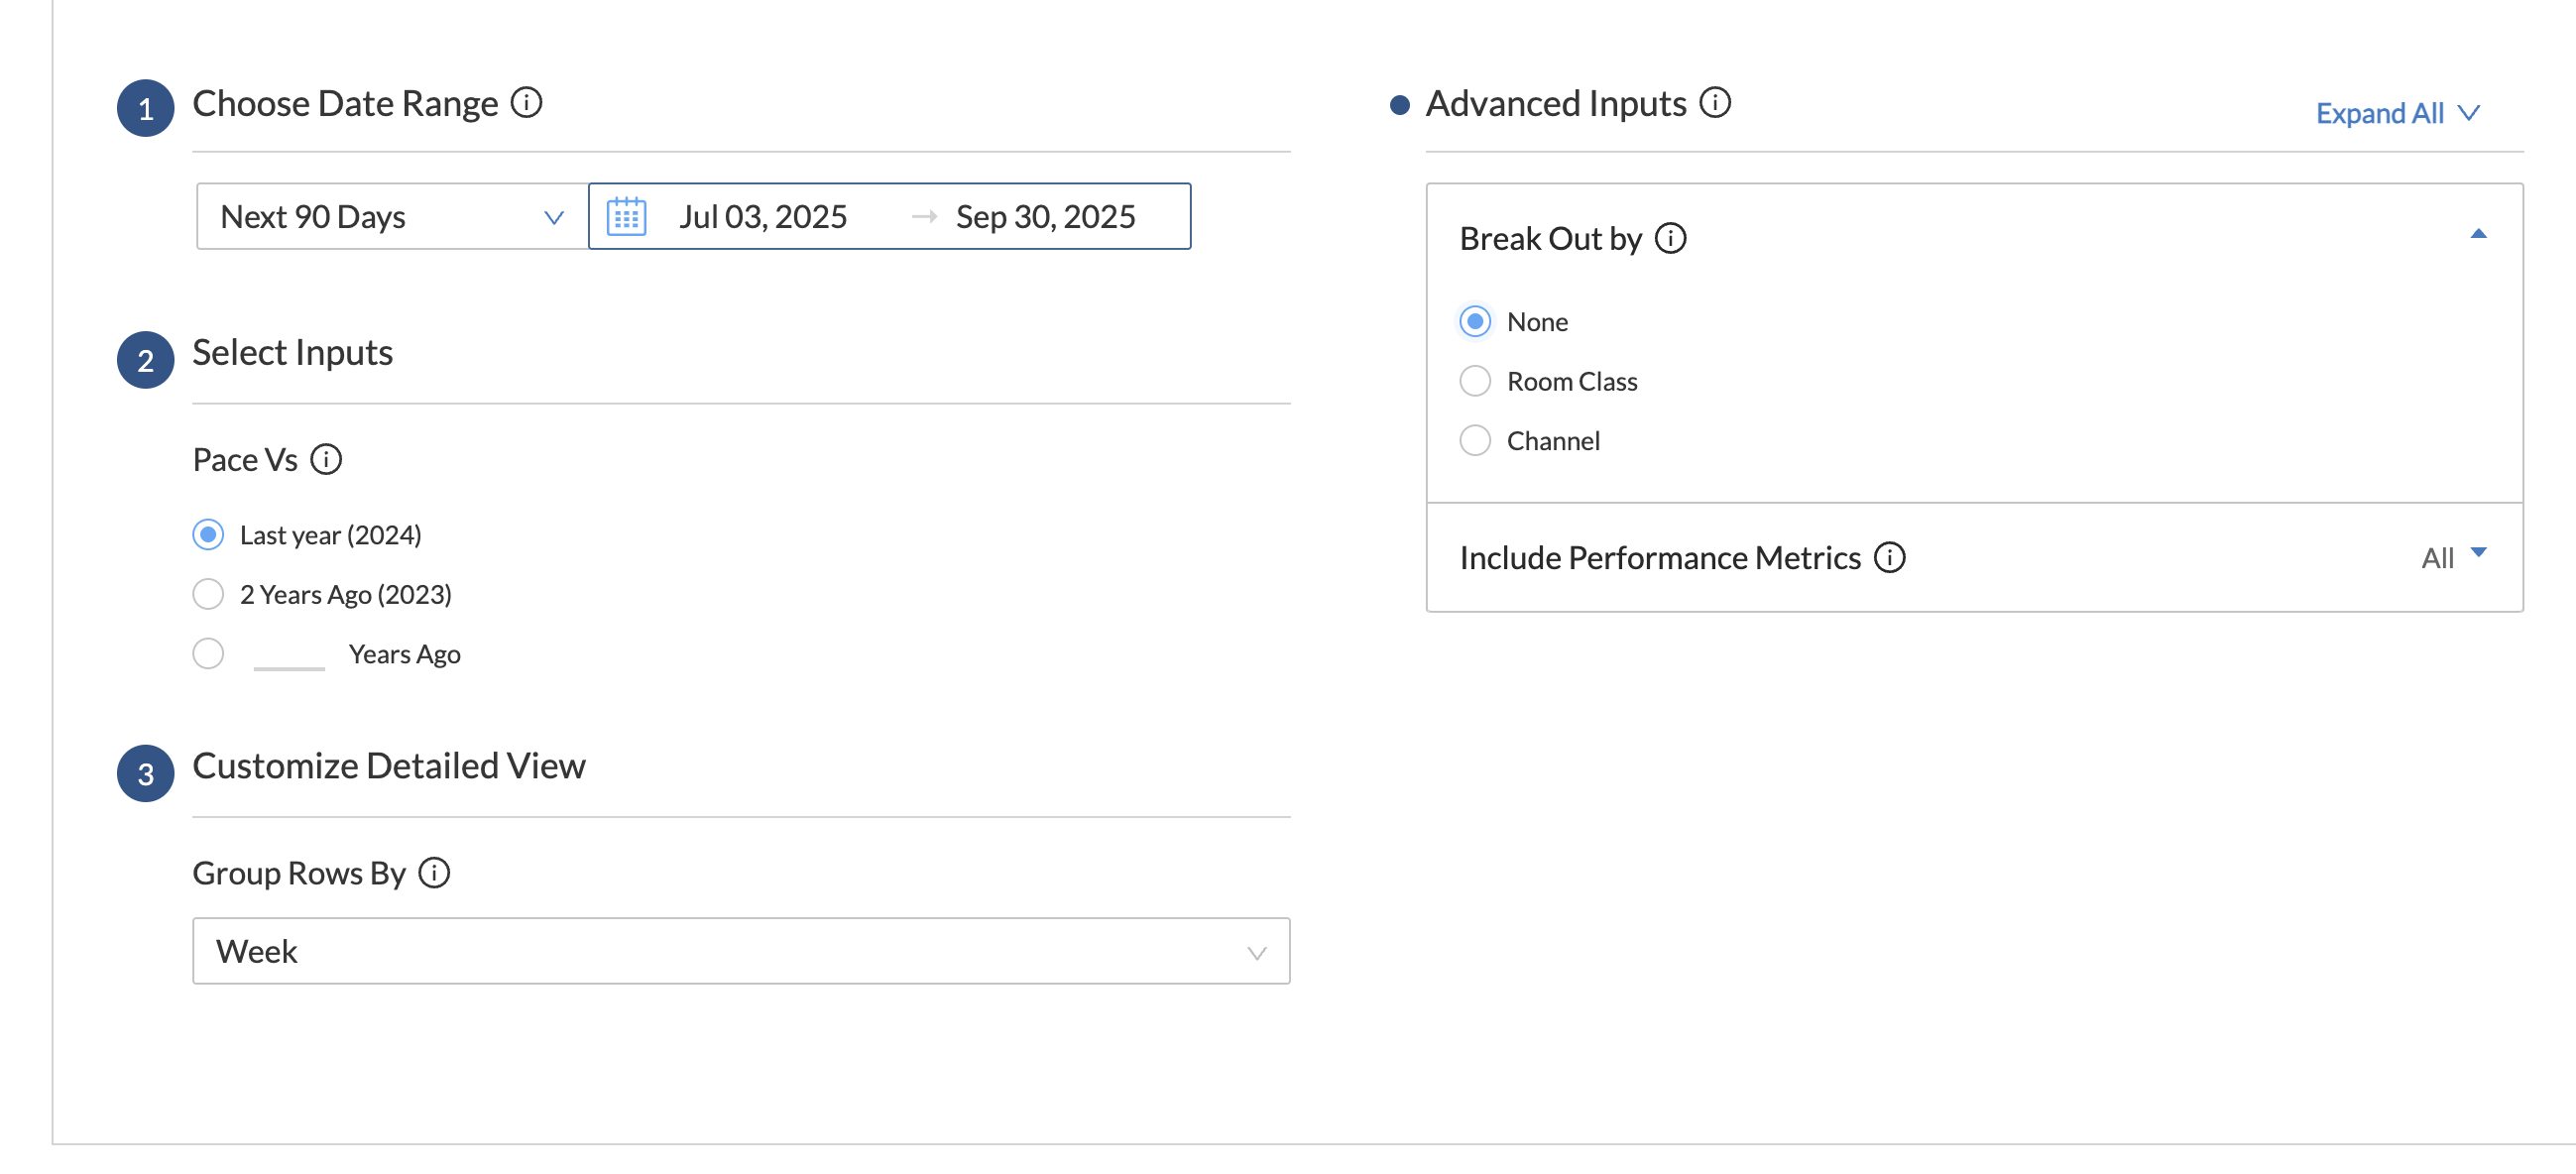2576x1174 pixels.
Task: Open the calendar icon in date picker
Action: [x=627, y=217]
